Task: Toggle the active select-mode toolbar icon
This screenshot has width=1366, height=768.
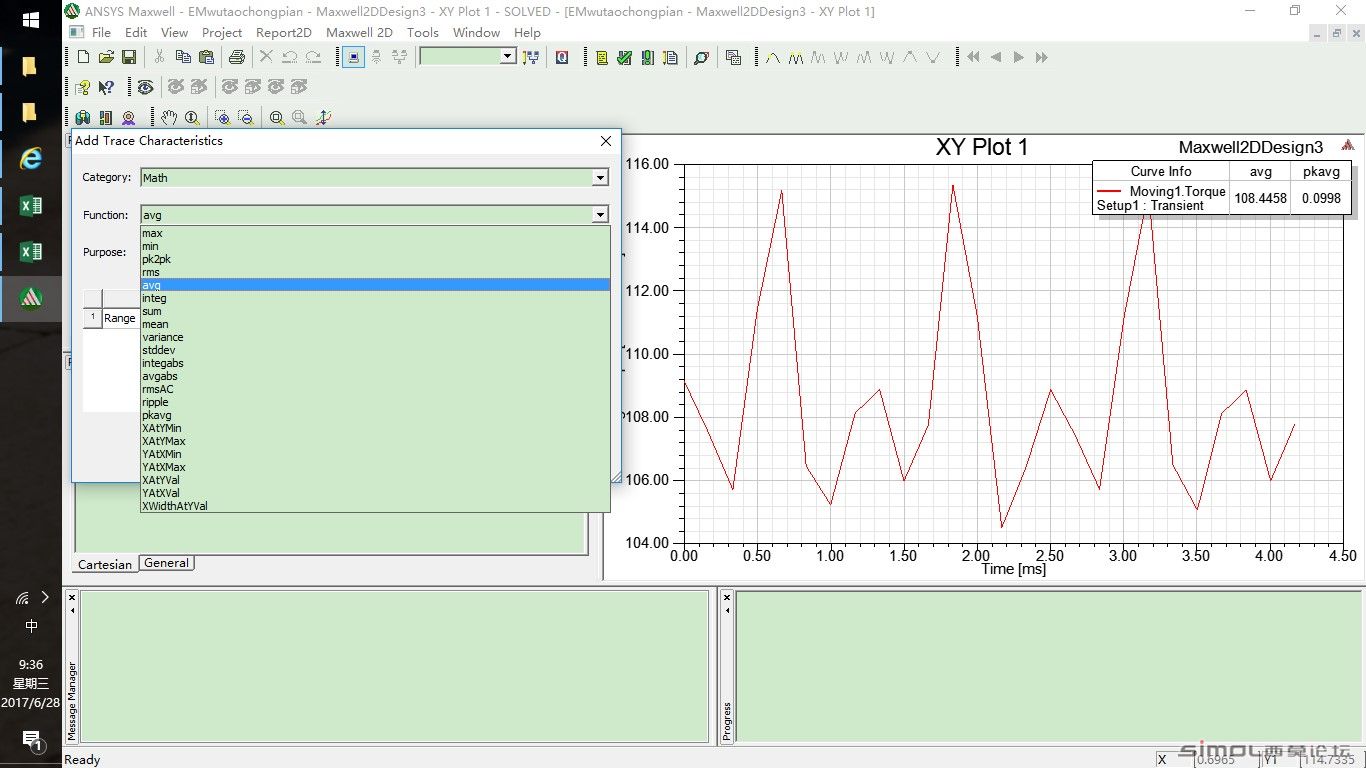Action: point(353,57)
